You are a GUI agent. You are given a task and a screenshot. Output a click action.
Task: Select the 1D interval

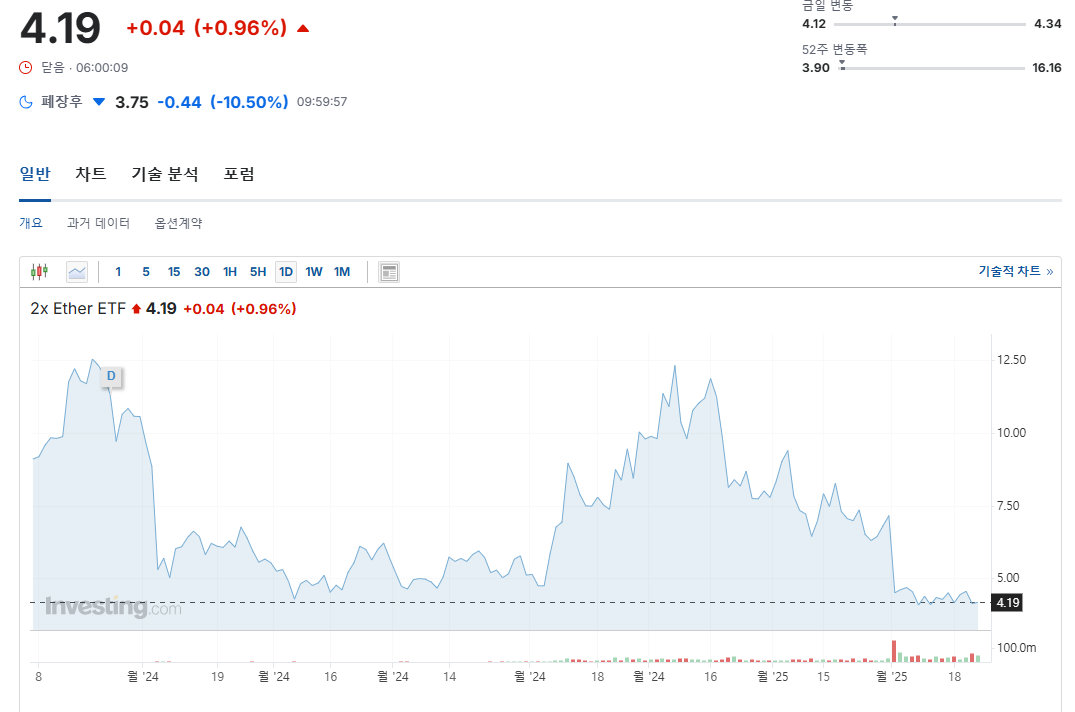click(286, 272)
